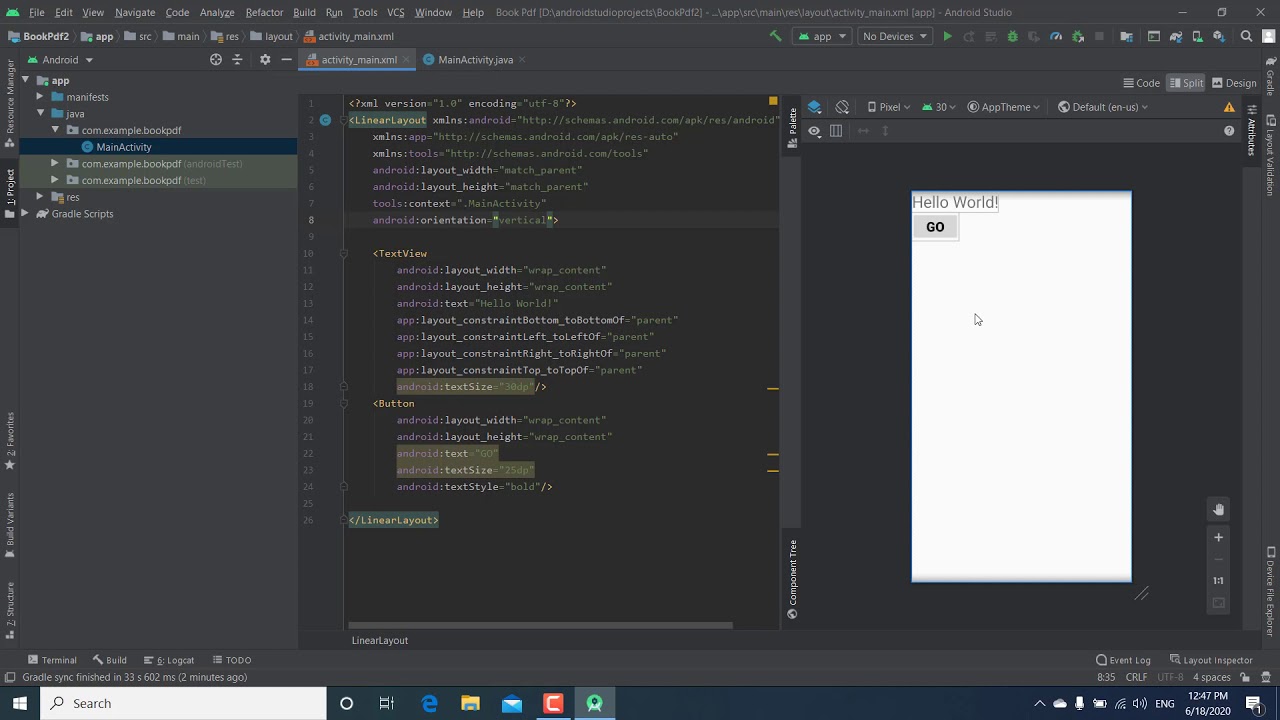Screen dimensions: 1280x720
Task: Rotate preview orientation icon
Action: [842, 107]
